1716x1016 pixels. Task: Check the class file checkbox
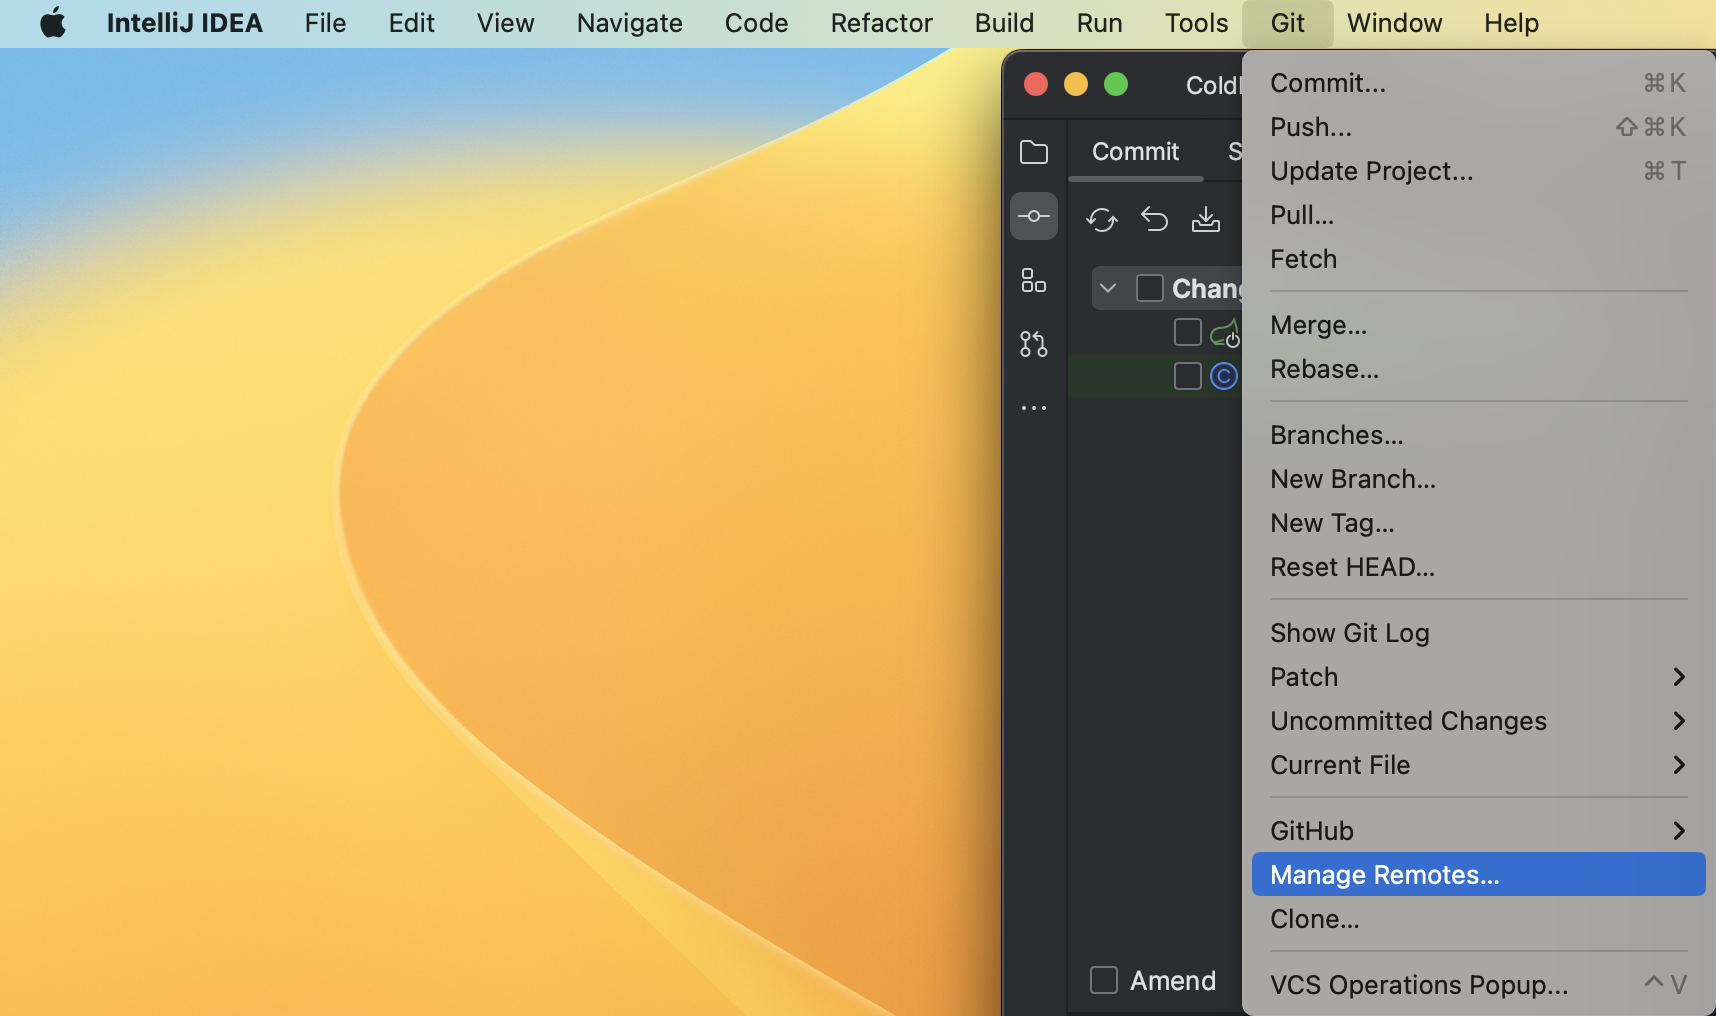tap(1188, 376)
